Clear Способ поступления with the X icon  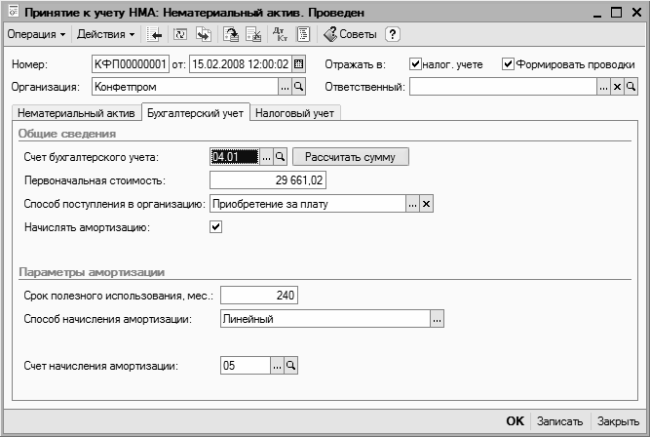(425, 204)
